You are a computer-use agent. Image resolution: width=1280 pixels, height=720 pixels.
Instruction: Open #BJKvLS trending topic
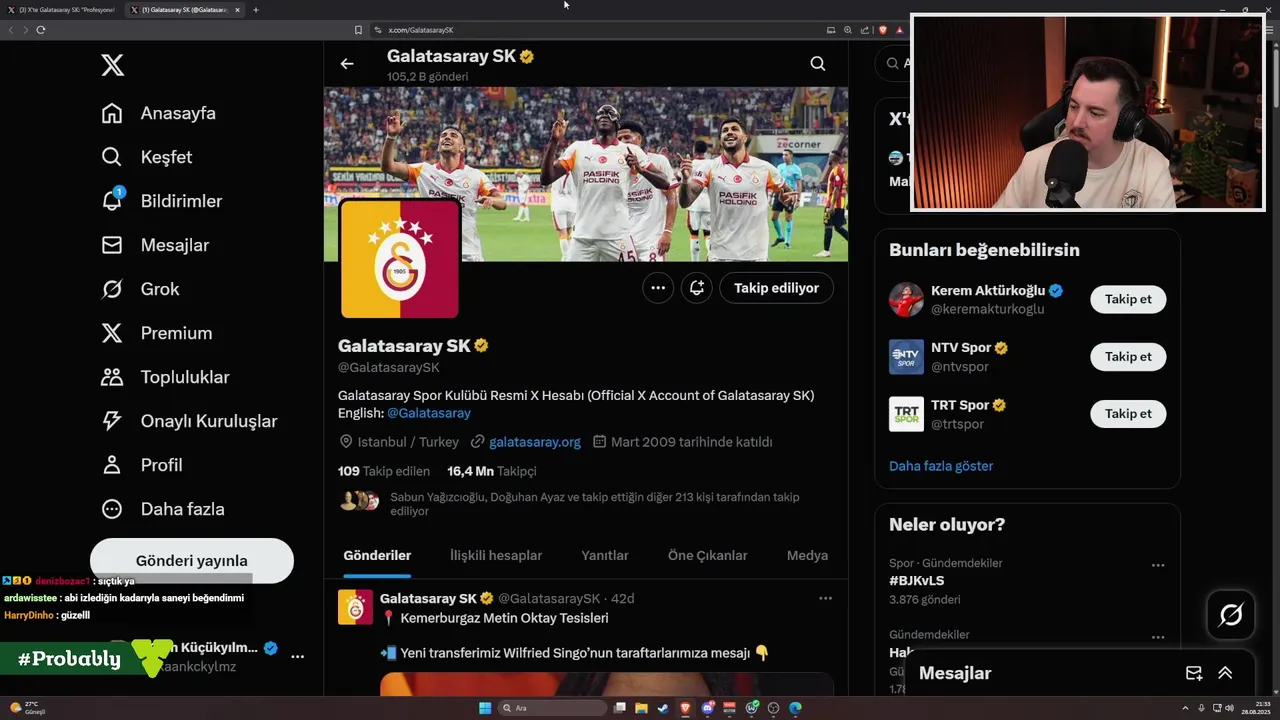pyautogui.click(x=917, y=580)
